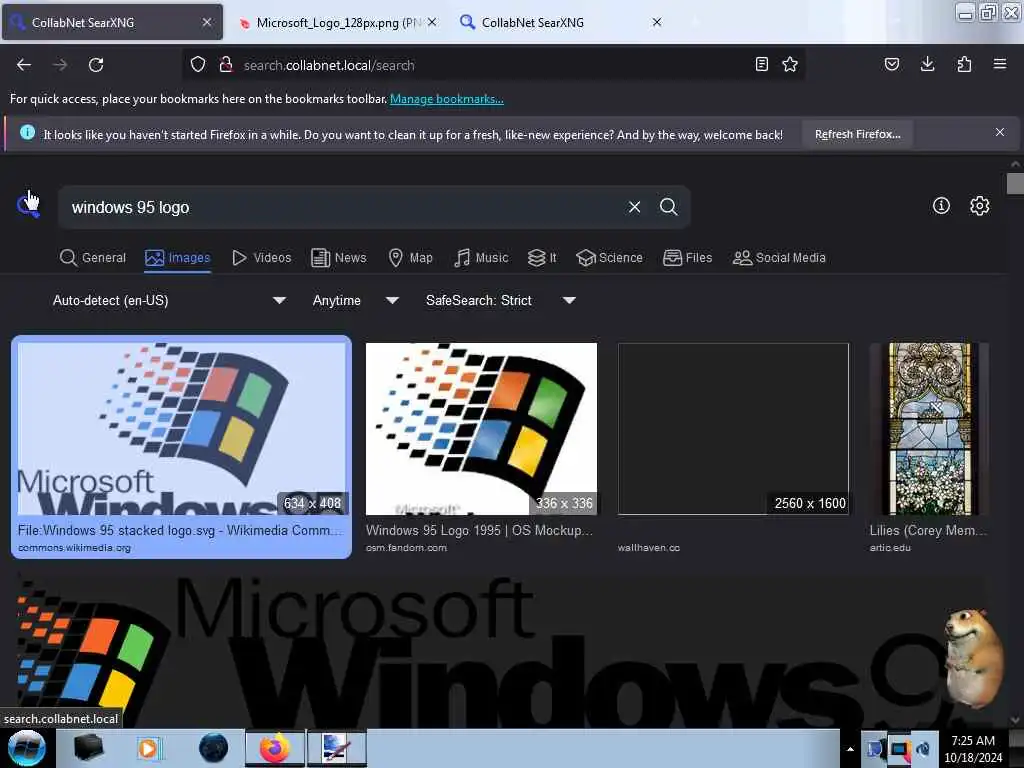The width and height of the screenshot is (1024, 768).
Task: Click the page vertical scrollbar thumb
Action: point(1014,184)
